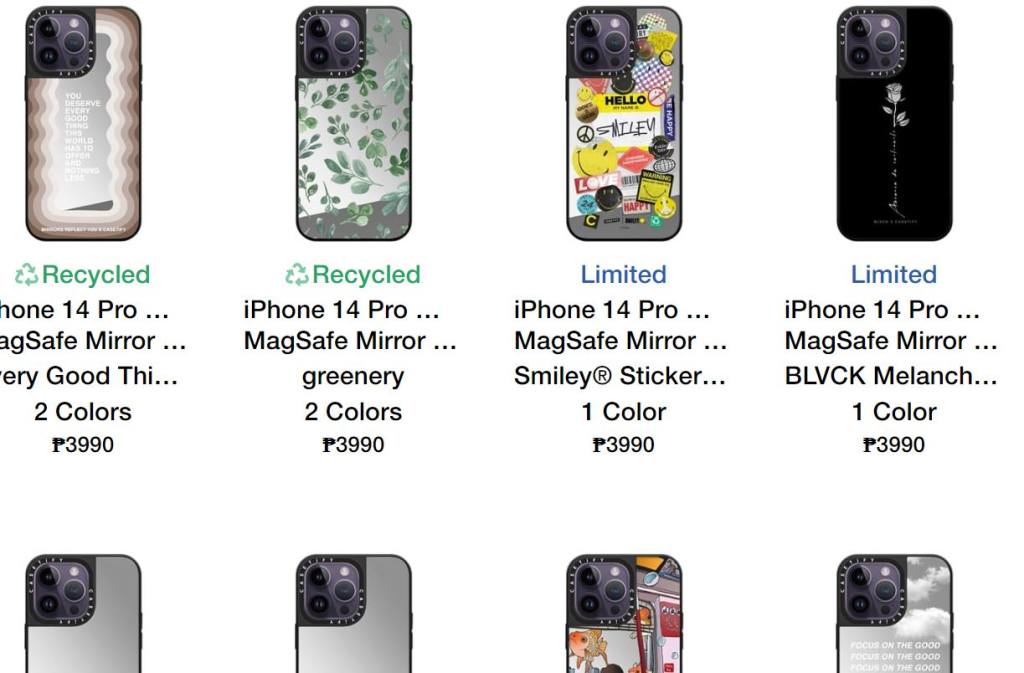Open the second plain mirror case thumbnail
The image size is (1024, 673).
tap(353, 614)
